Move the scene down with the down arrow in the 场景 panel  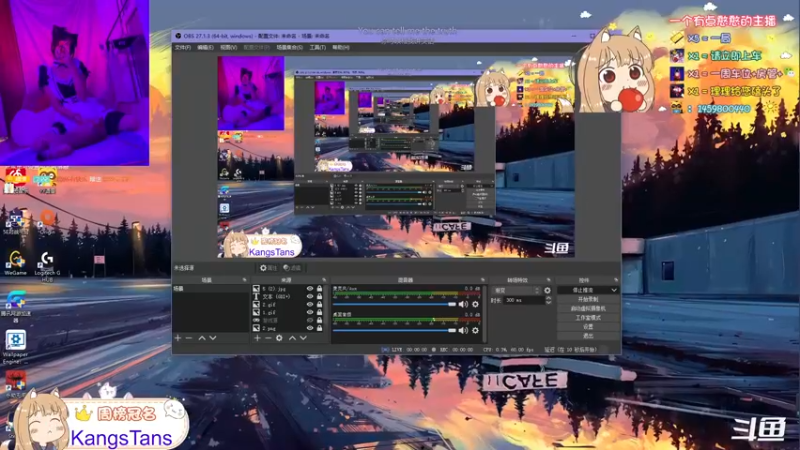[213, 338]
